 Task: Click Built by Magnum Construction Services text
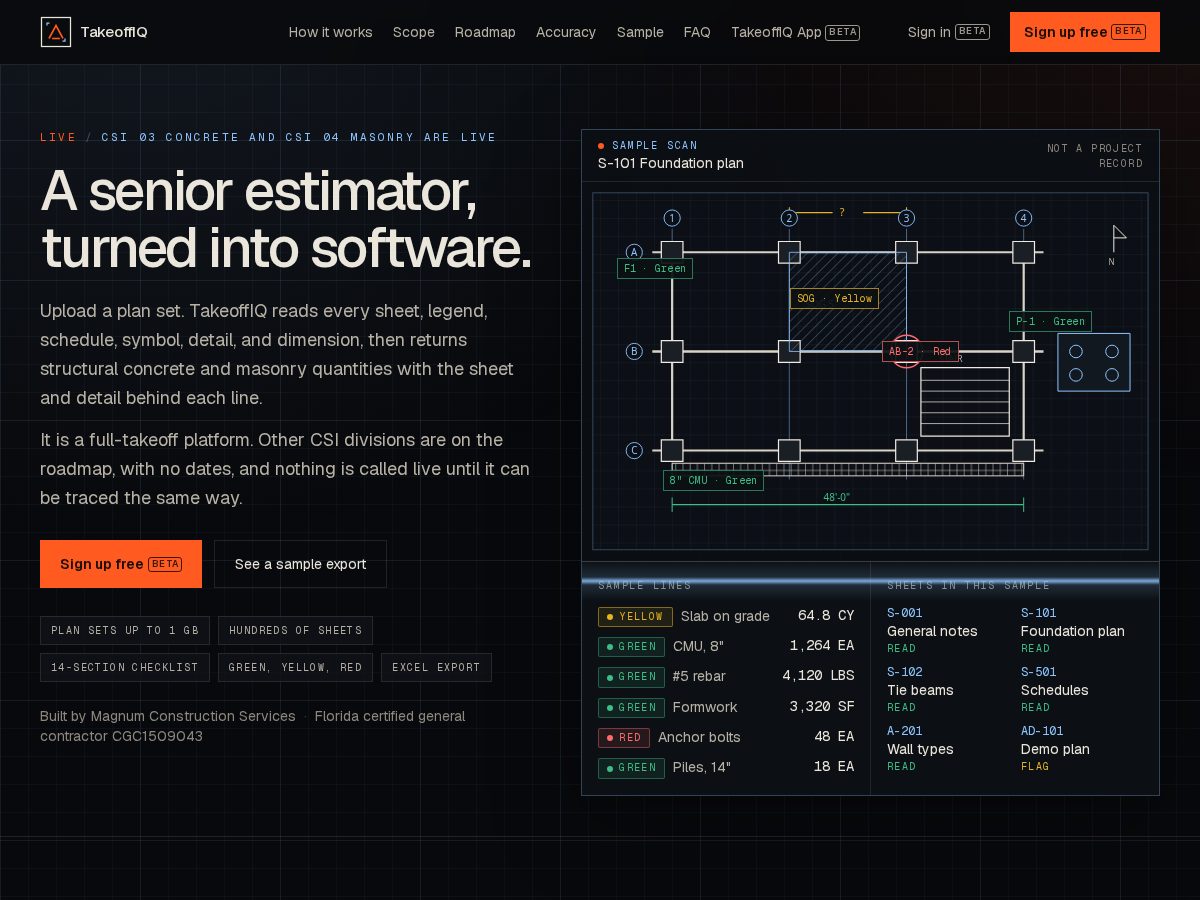(x=168, y=716)
